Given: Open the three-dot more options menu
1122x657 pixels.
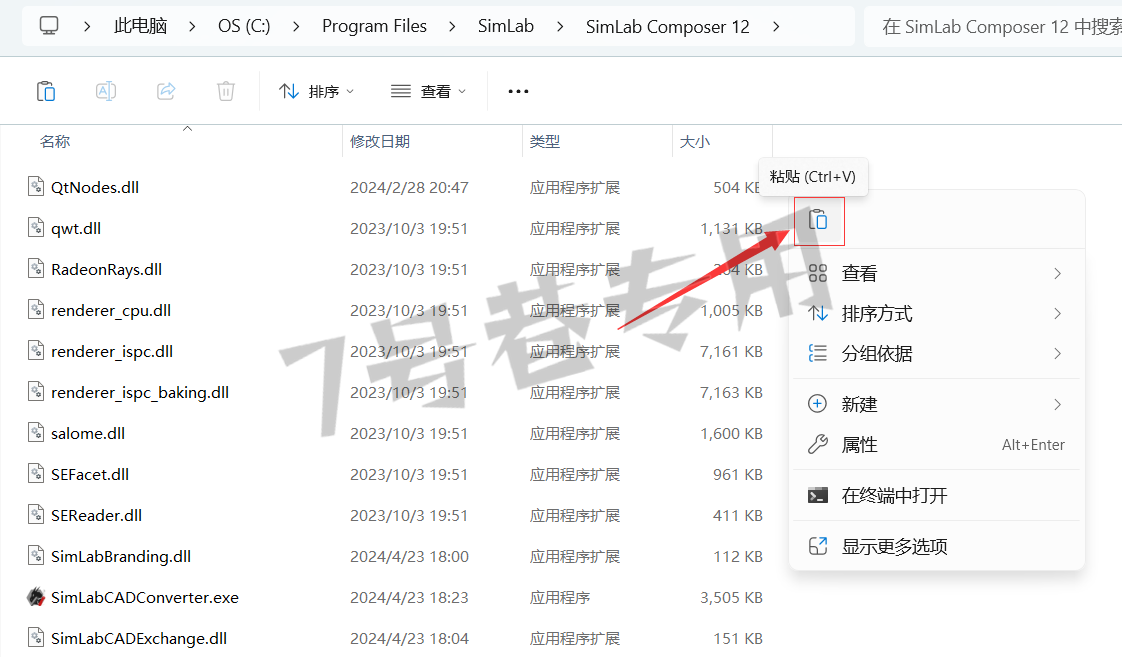Looking at the screenshot, I should (x=518, y=92).
